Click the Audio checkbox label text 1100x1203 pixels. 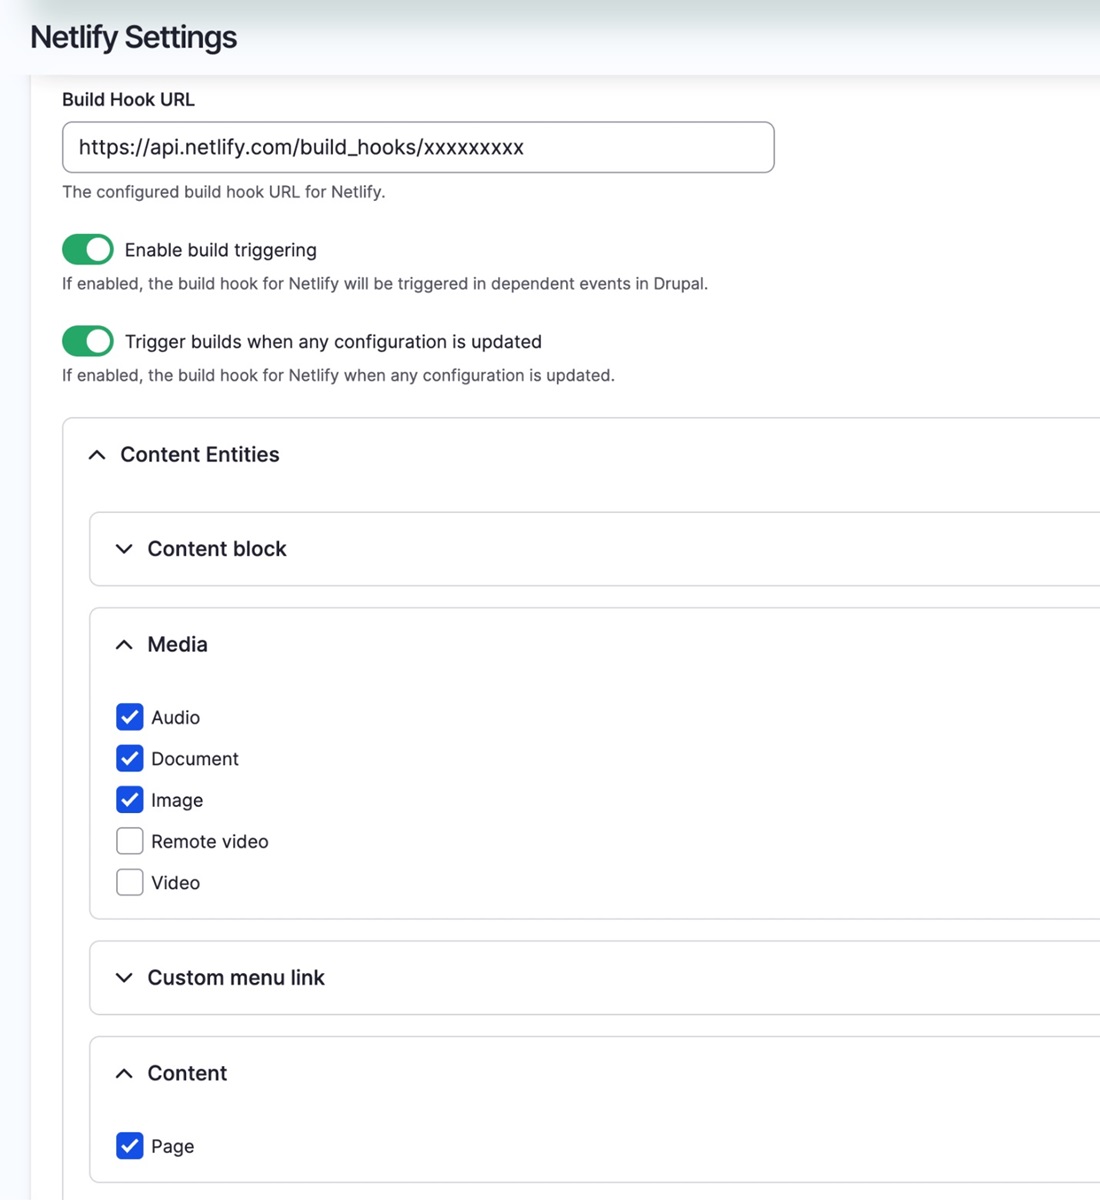[176, 716]
